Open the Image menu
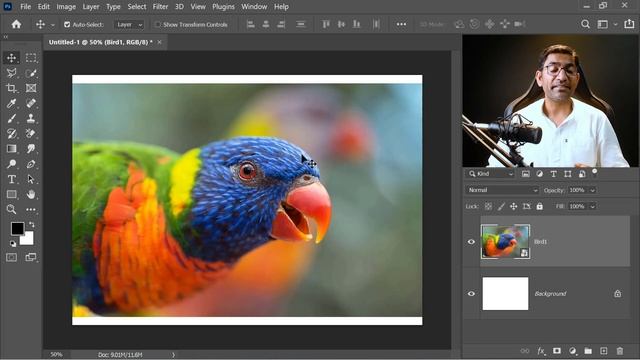This screenshot has height=360, width=640. (x=66, y=7)
